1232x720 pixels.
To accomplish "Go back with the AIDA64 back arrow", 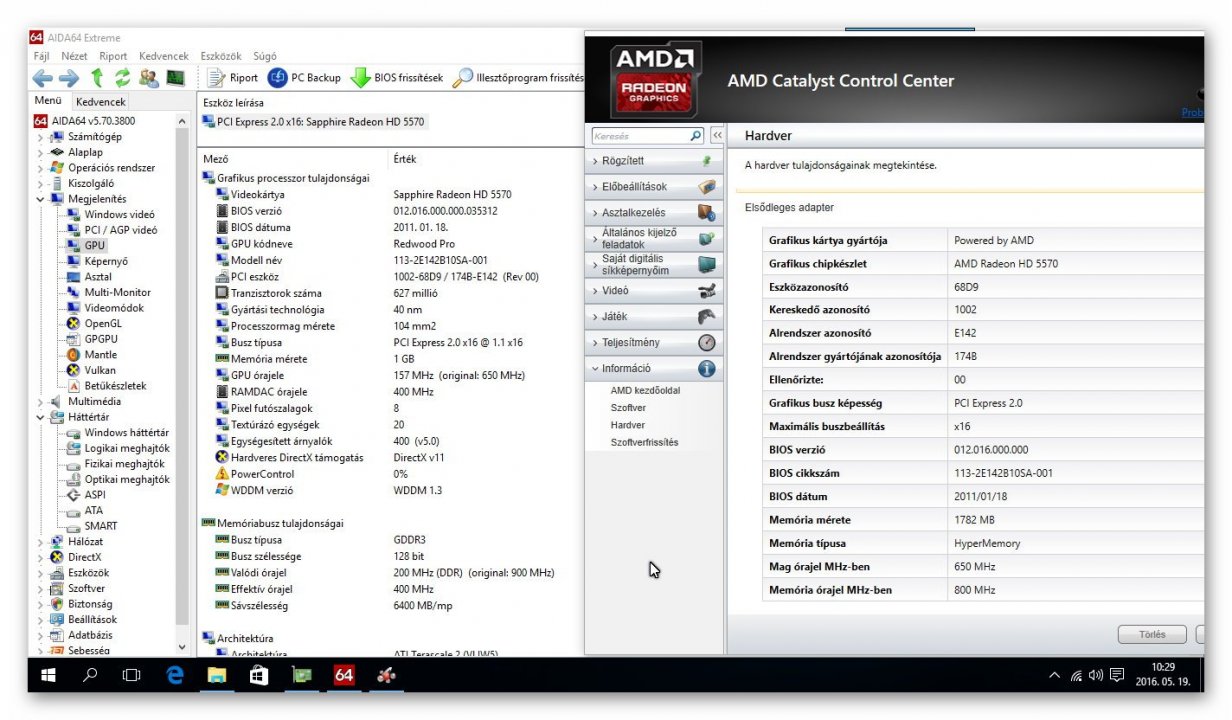I will tap(43, 78).
